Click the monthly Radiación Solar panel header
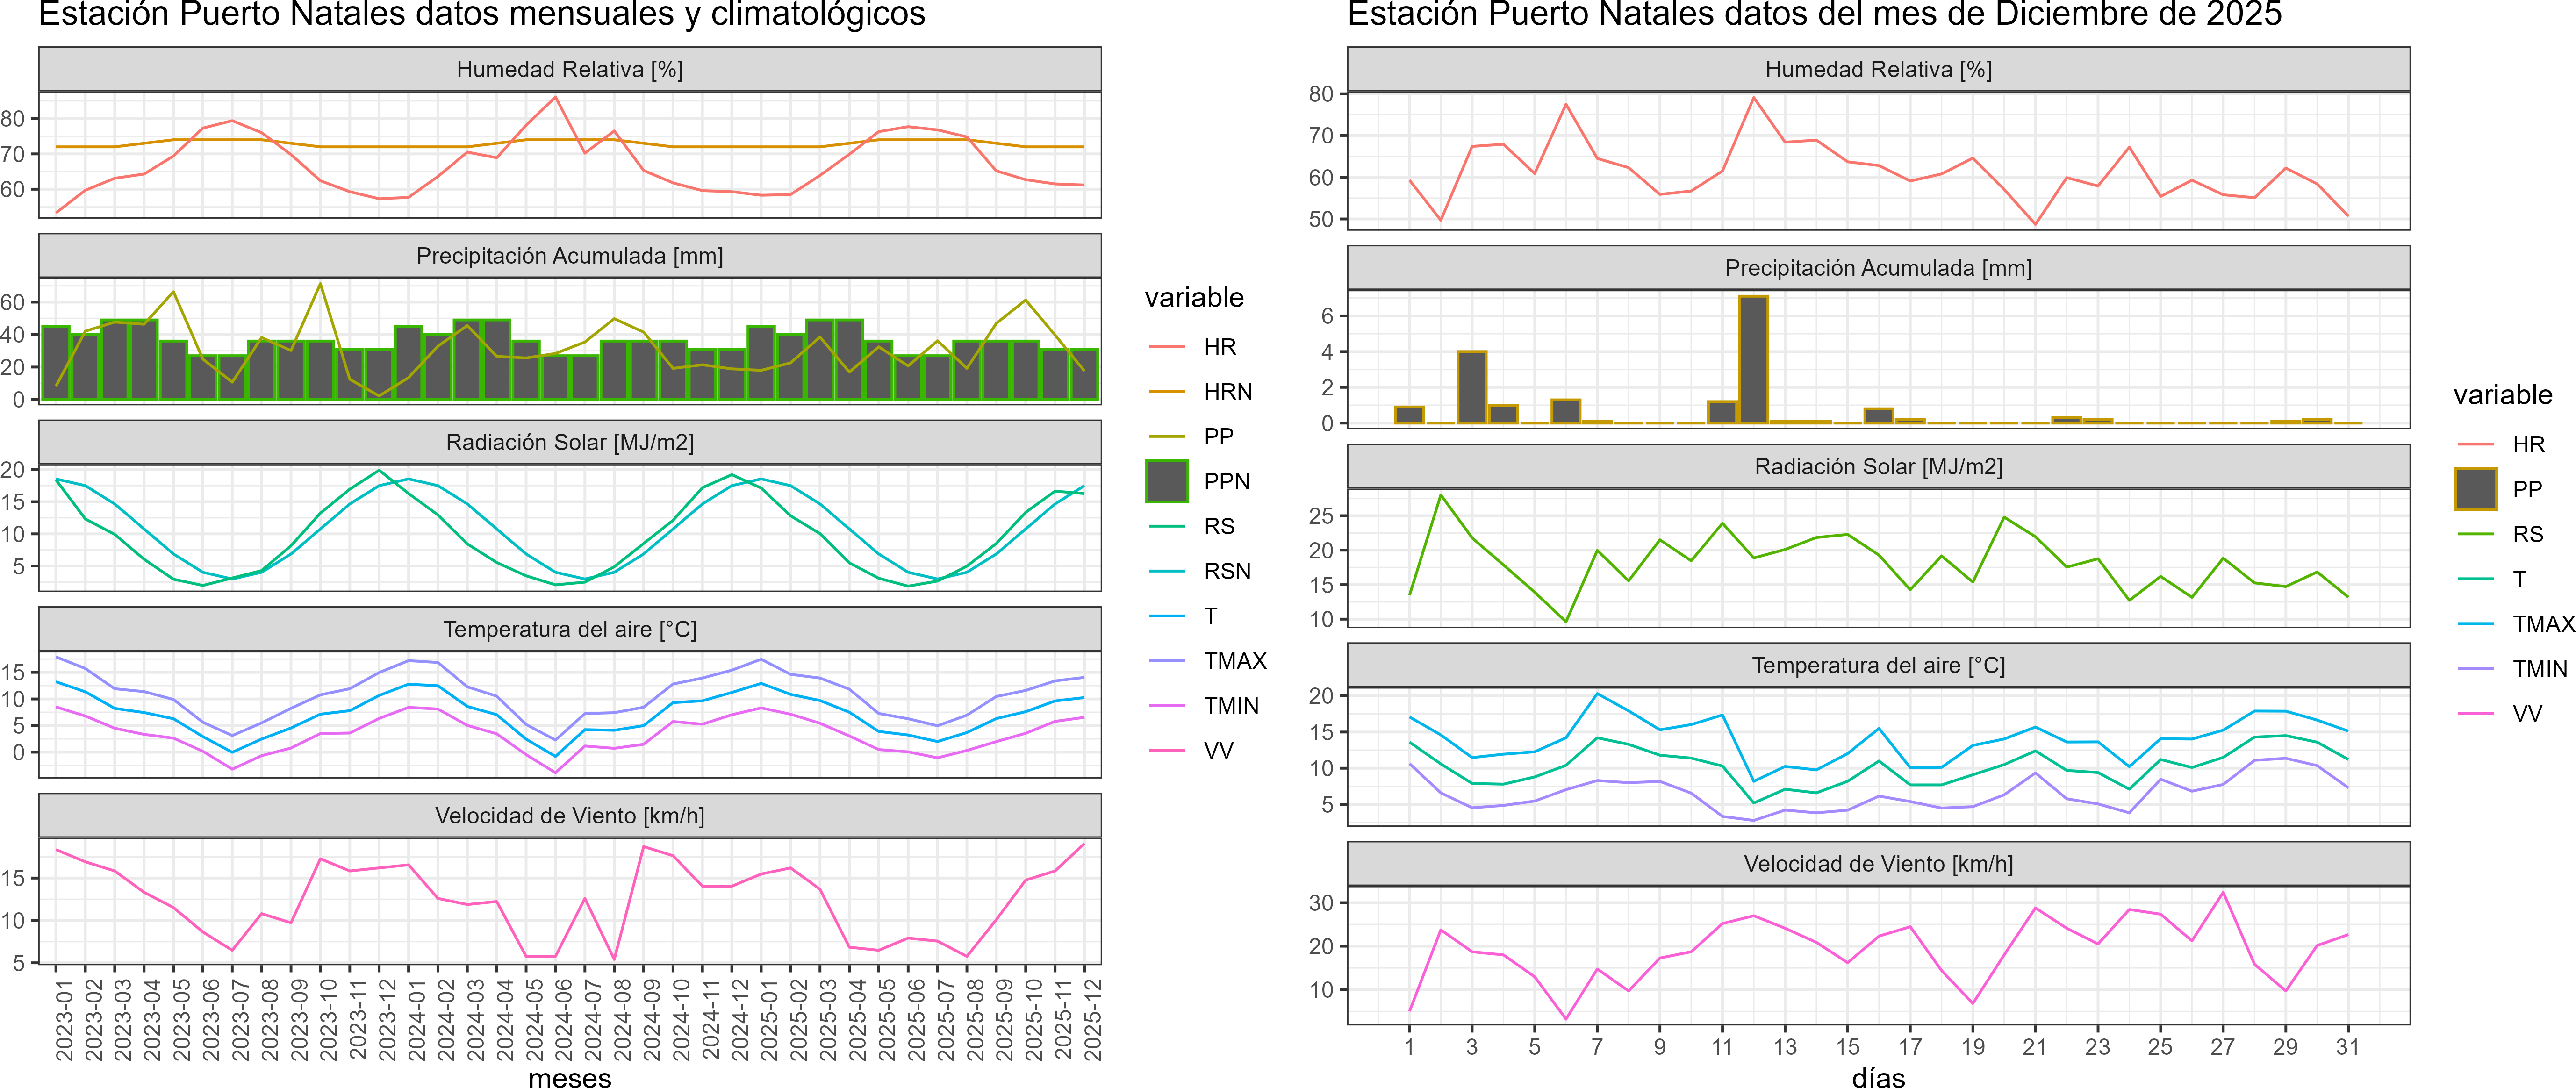Viewport: 2576px width, 1088px height. [570, 442]
